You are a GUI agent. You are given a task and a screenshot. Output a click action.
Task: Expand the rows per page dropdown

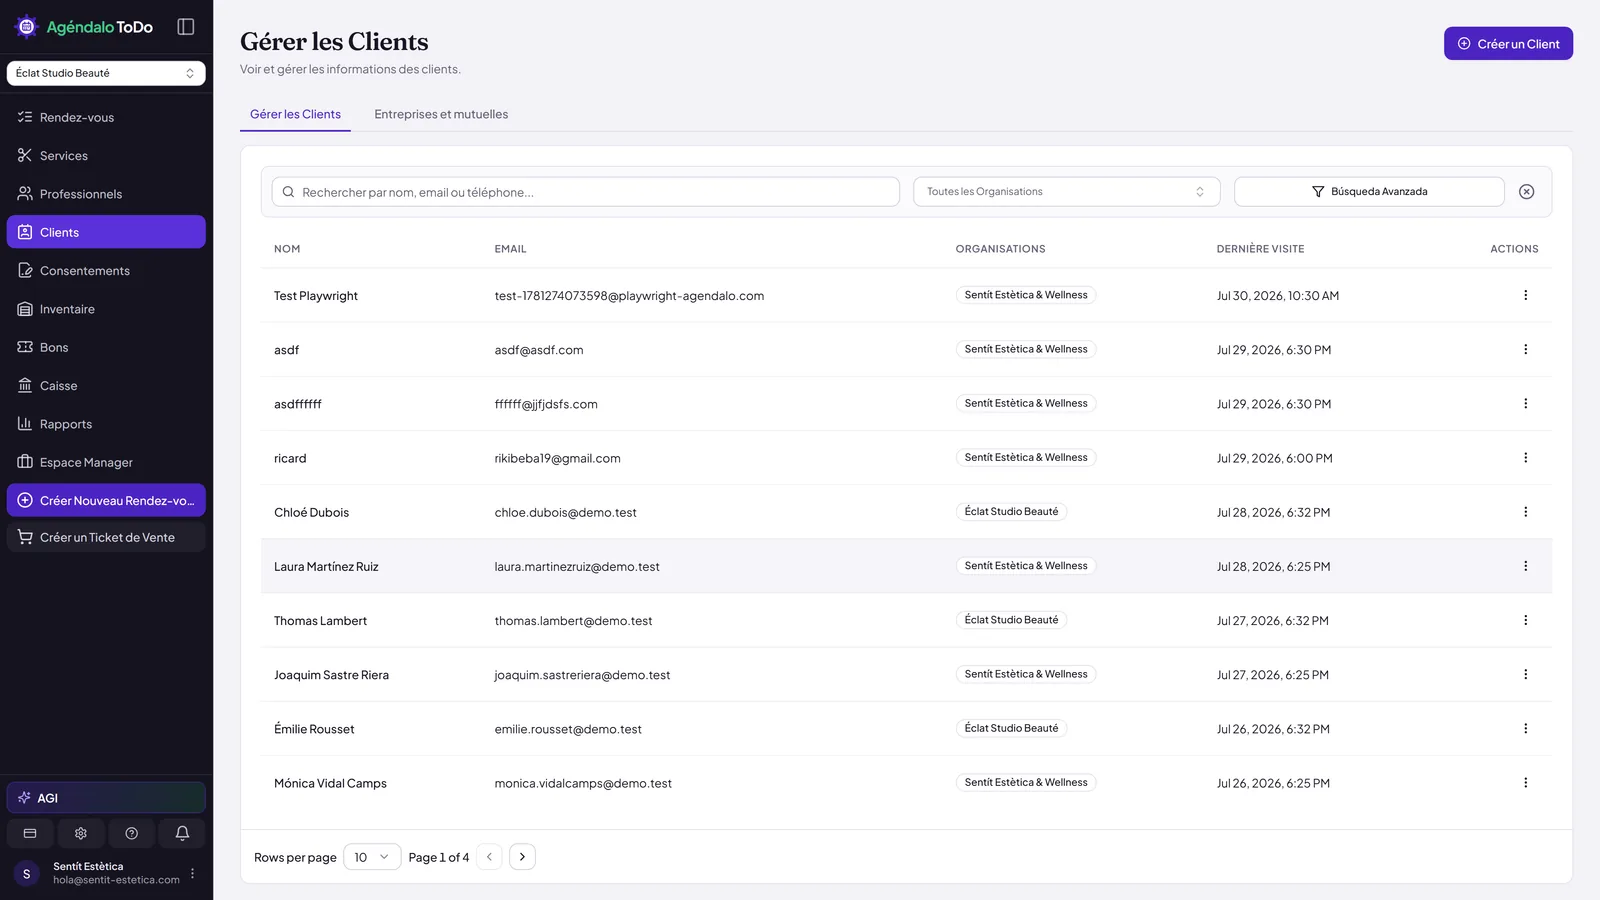tap(372, 857)
